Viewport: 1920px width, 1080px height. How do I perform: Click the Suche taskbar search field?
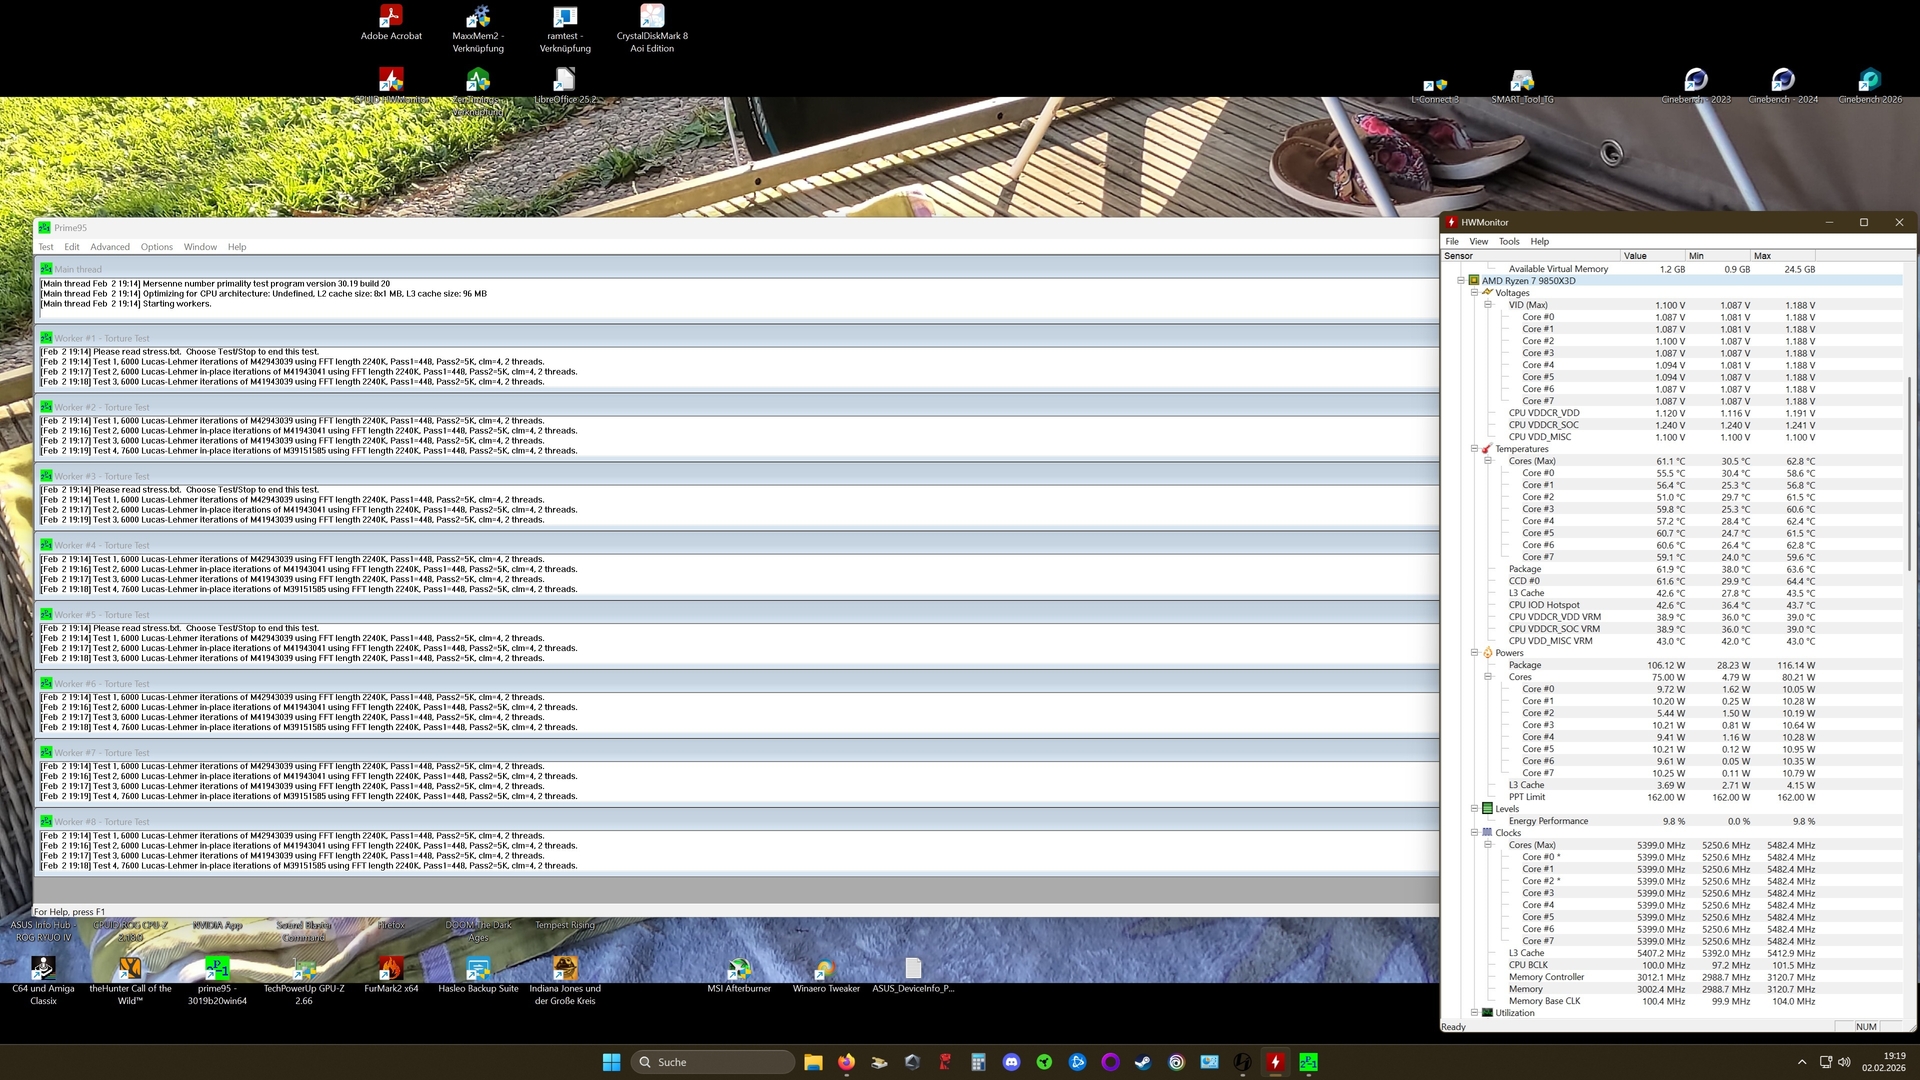pyautogui.click(x=714, y=1062)
